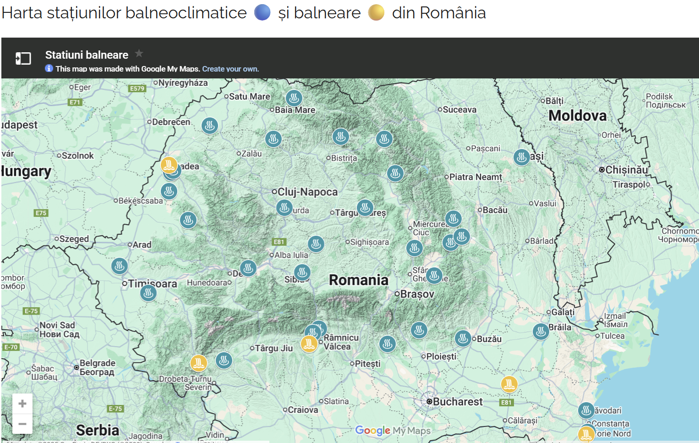This screenshot has height=443, width=699.
Task: Click the Google My Maps logo
Action: [x=392, y=431]
